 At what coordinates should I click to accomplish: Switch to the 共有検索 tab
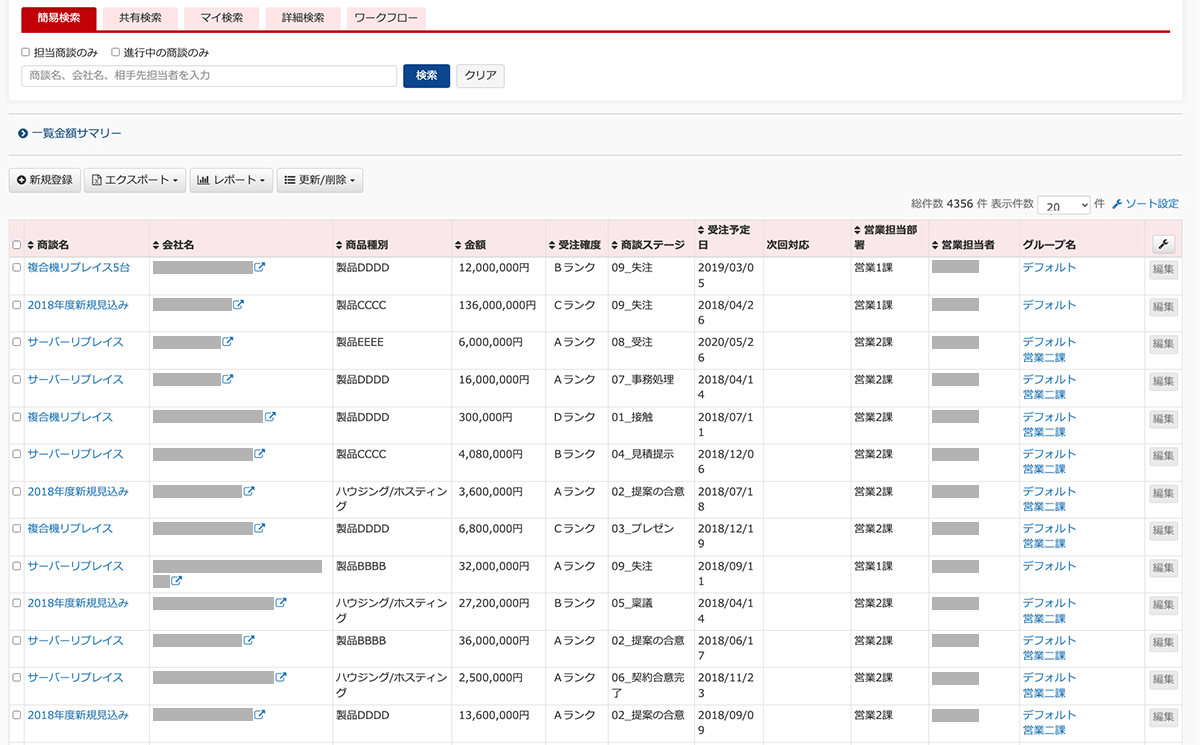tap(140, 18)
